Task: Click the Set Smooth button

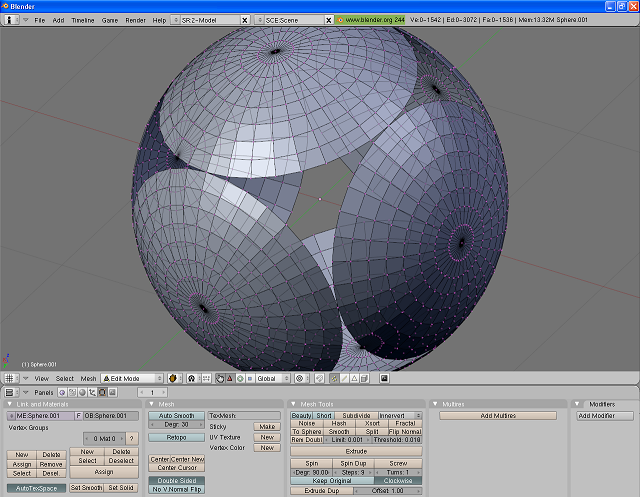Action: [87, 487]
